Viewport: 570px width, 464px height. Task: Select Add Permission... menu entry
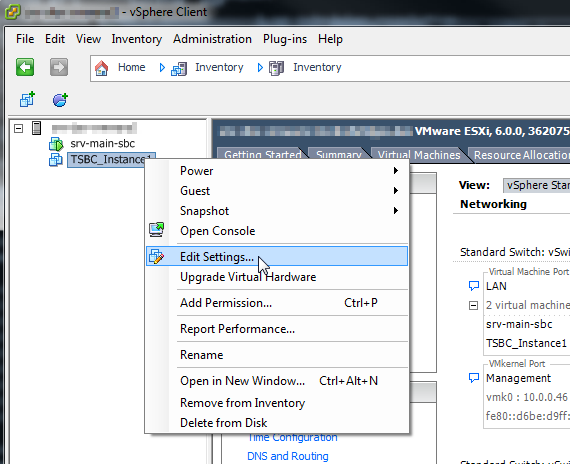point(277,303)
